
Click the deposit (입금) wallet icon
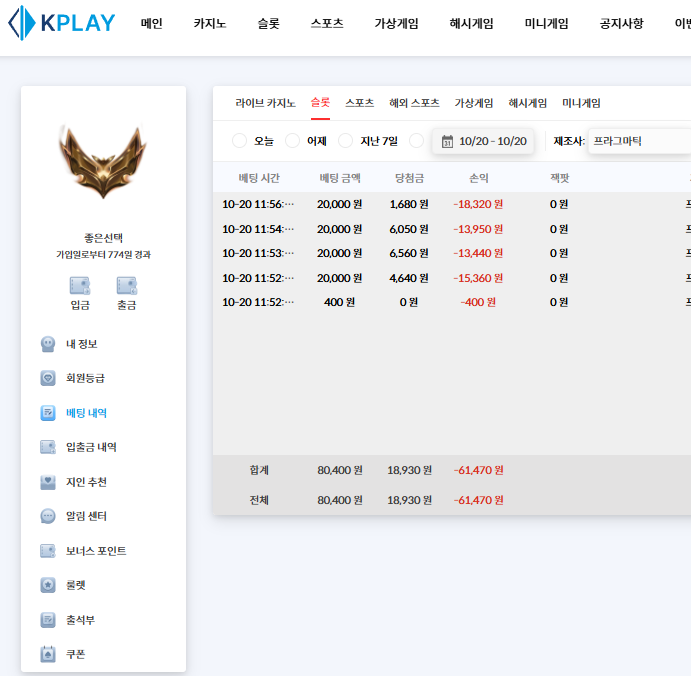(x=80, y=286)
